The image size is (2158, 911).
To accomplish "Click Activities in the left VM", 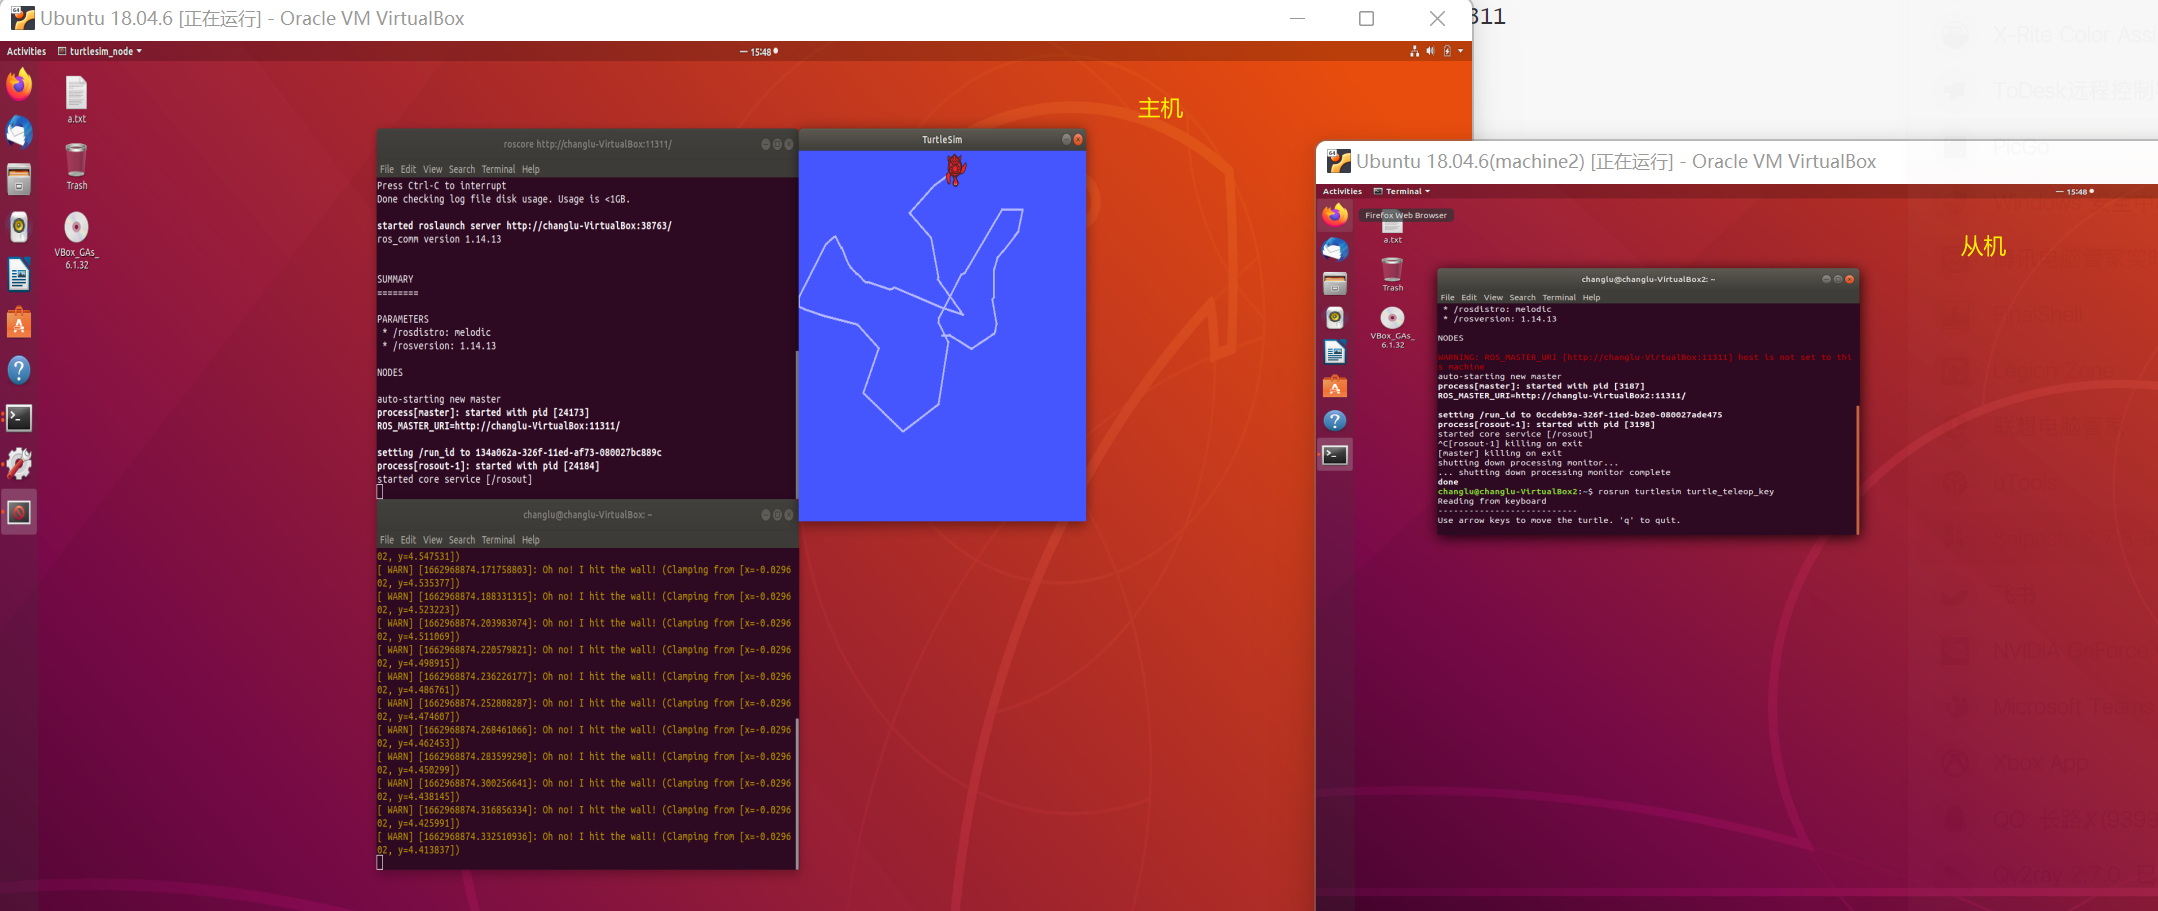I will 26,51.
